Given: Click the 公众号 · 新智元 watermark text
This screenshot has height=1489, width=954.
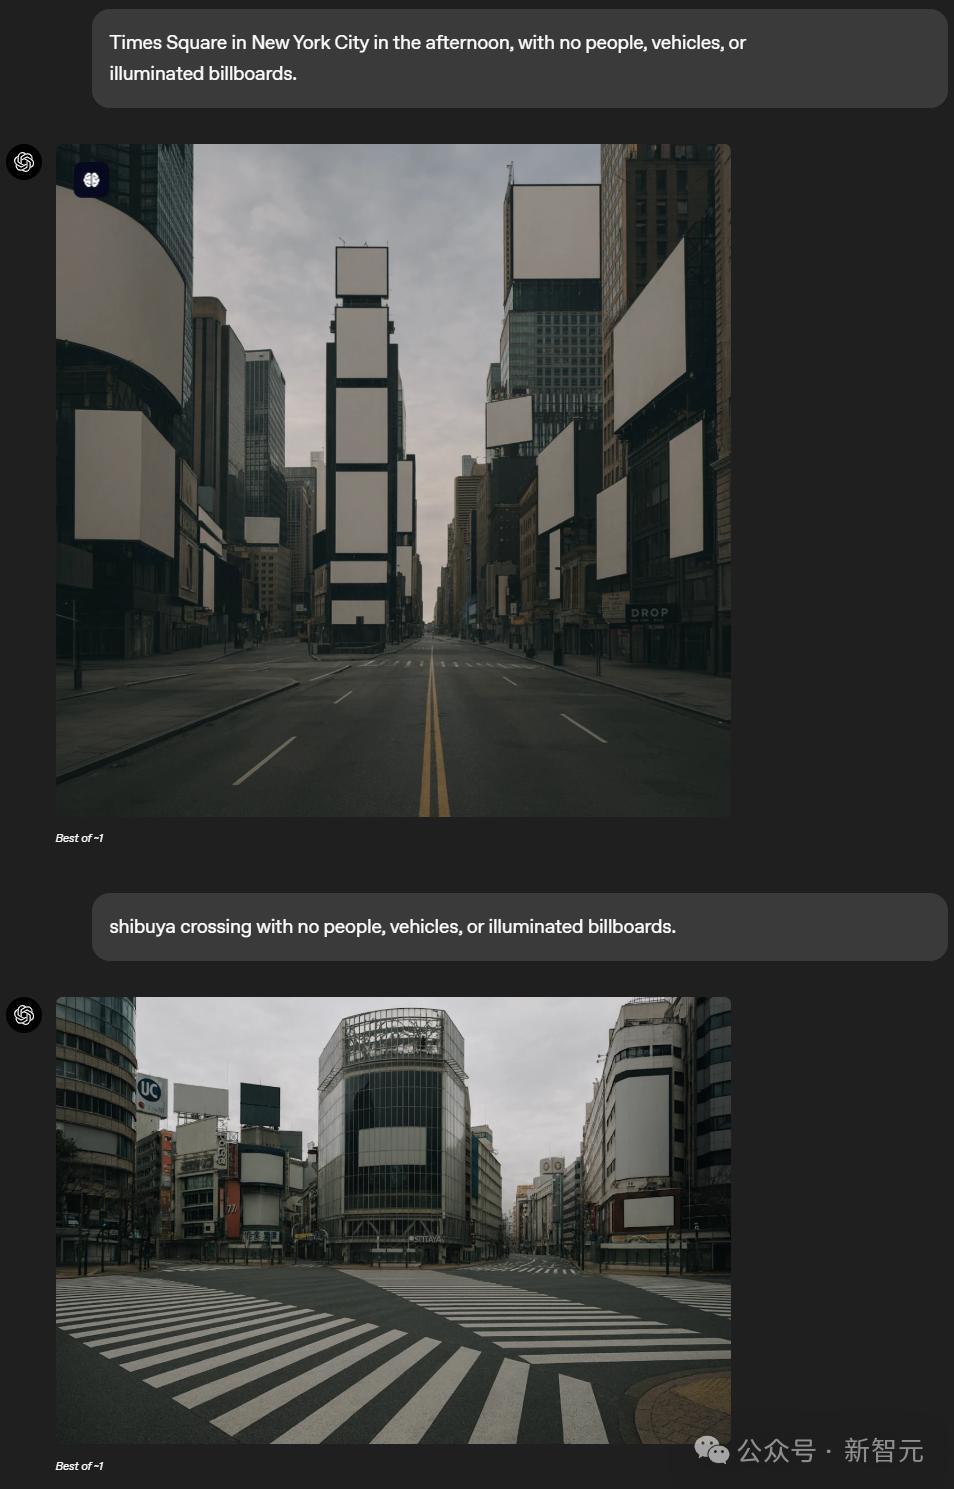Looking at the screenshot, I should pos(830,1451).
